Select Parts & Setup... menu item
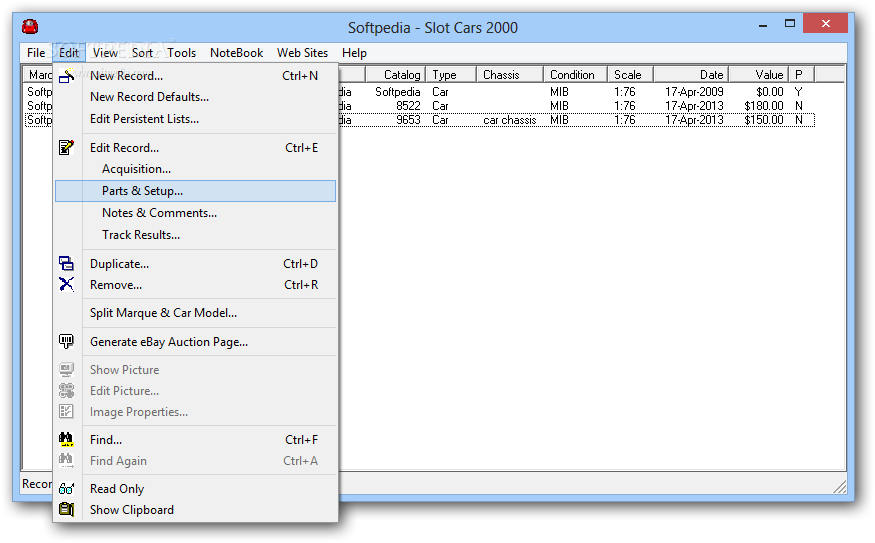This screenshot has width=875, height=543. tap(195, 191)
